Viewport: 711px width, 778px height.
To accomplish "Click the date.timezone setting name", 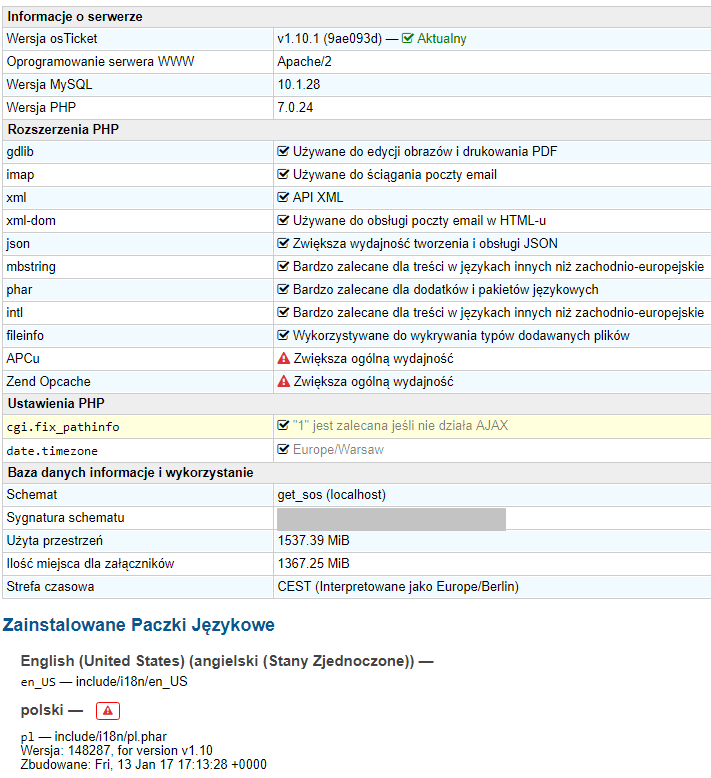I will pos(52,451).
